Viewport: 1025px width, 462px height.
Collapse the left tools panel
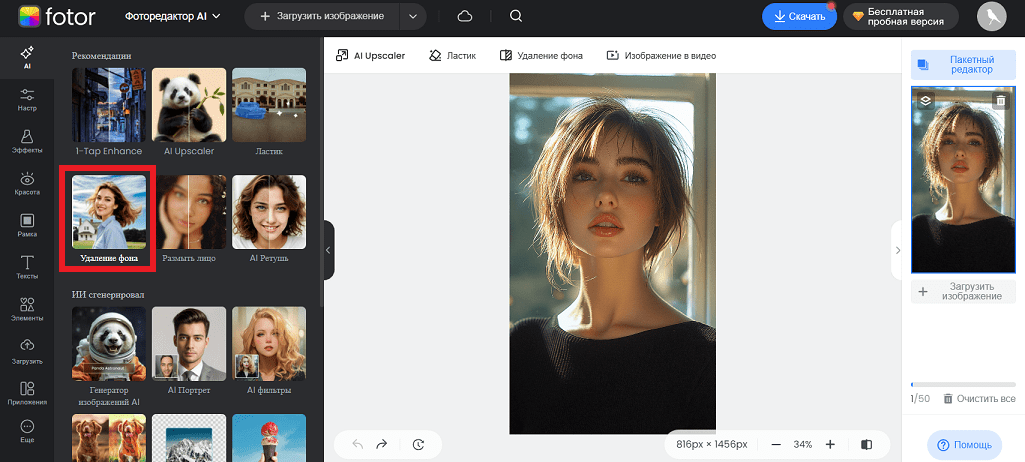point(328,251)
